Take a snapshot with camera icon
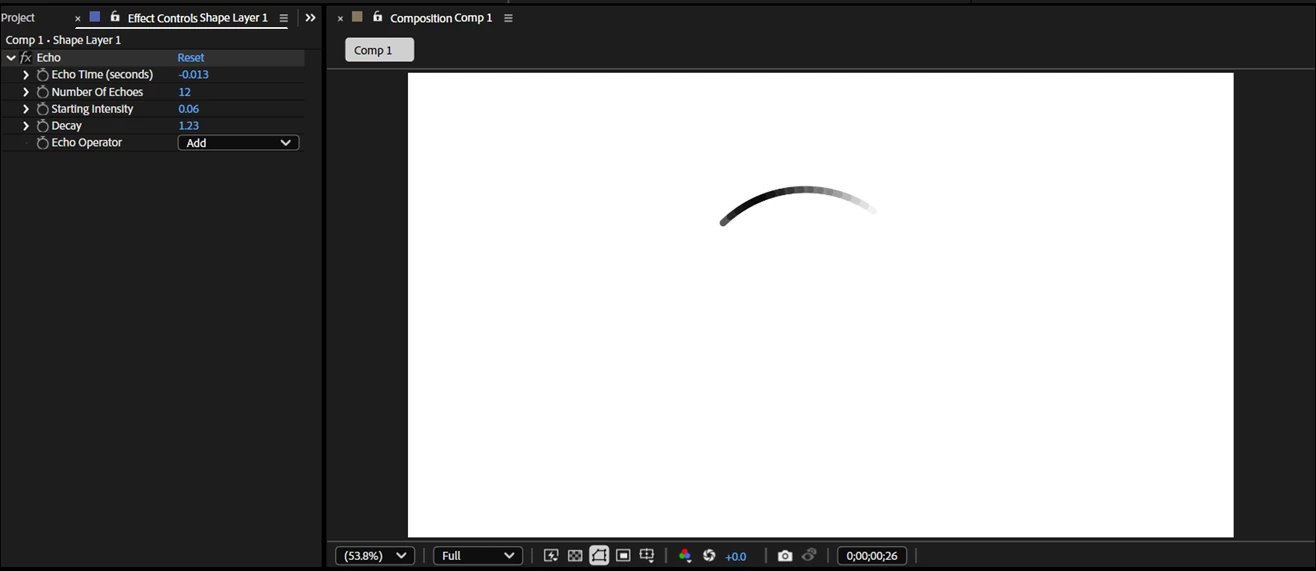The image size is (1316, 571). [785, 556]
